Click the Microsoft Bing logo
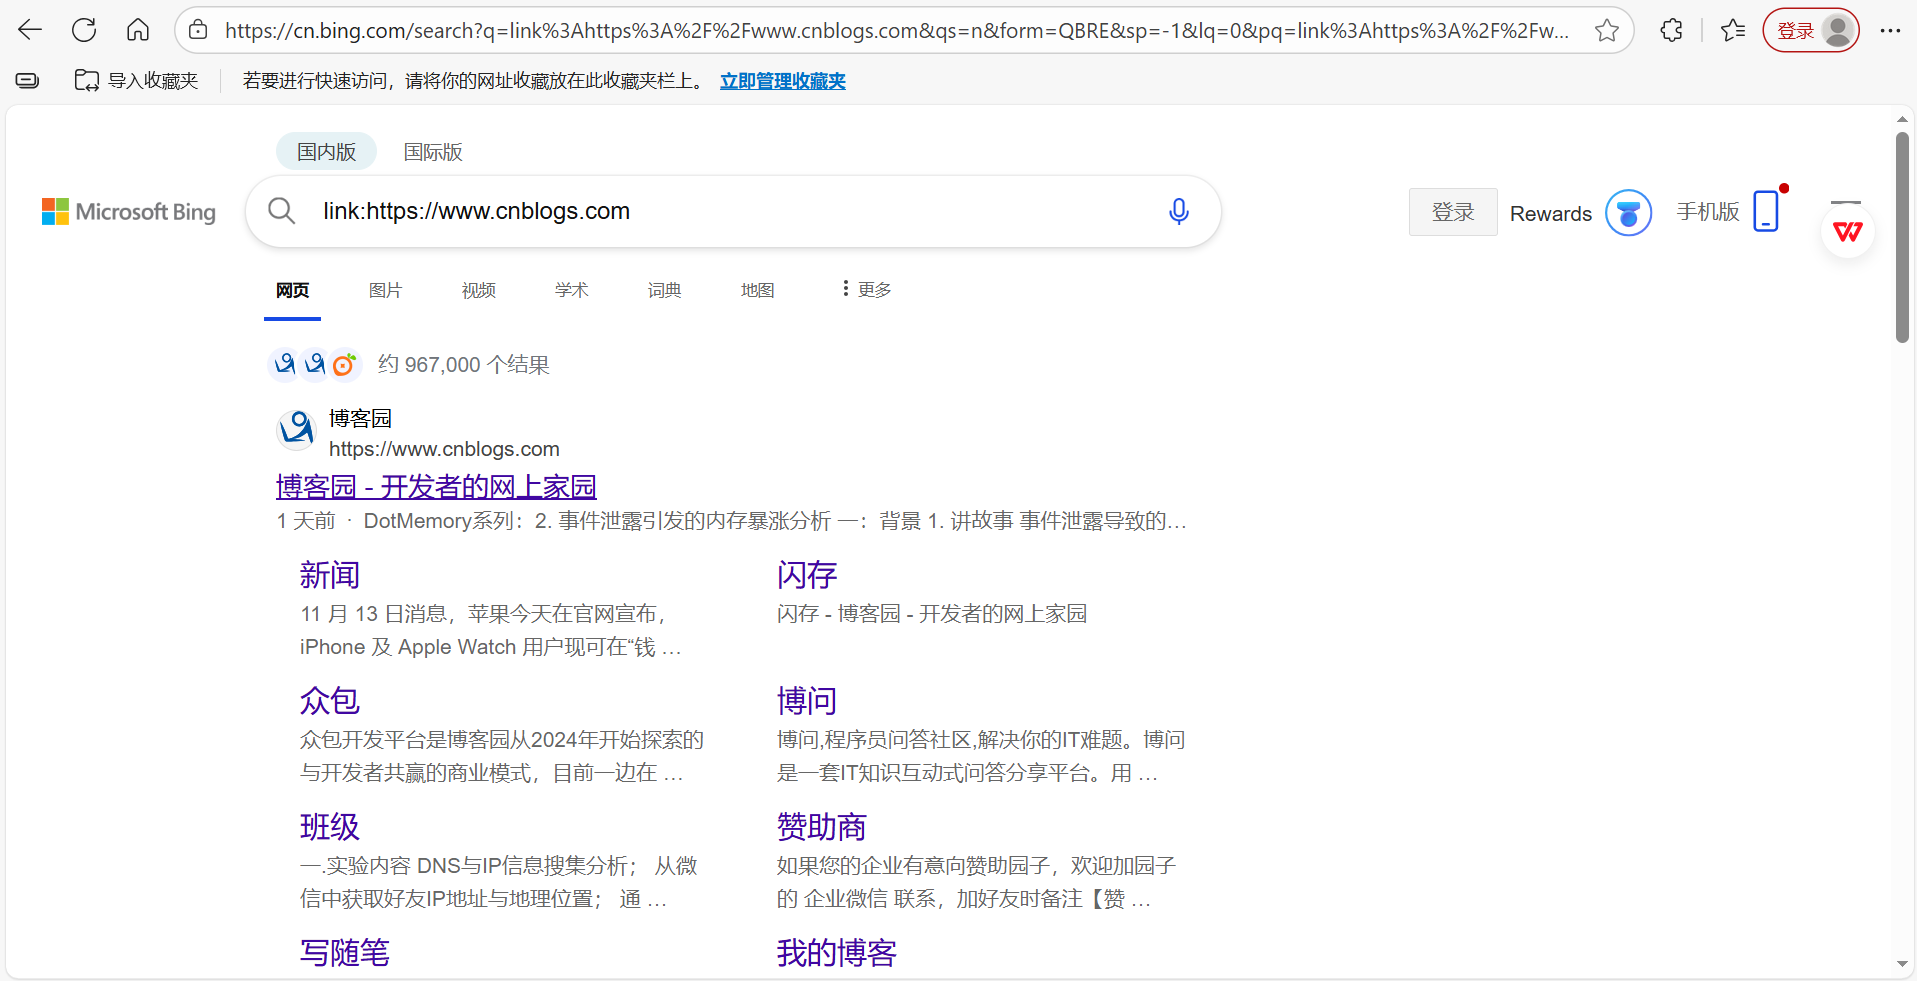This screenshot has height=981, width=1917. 128,211
